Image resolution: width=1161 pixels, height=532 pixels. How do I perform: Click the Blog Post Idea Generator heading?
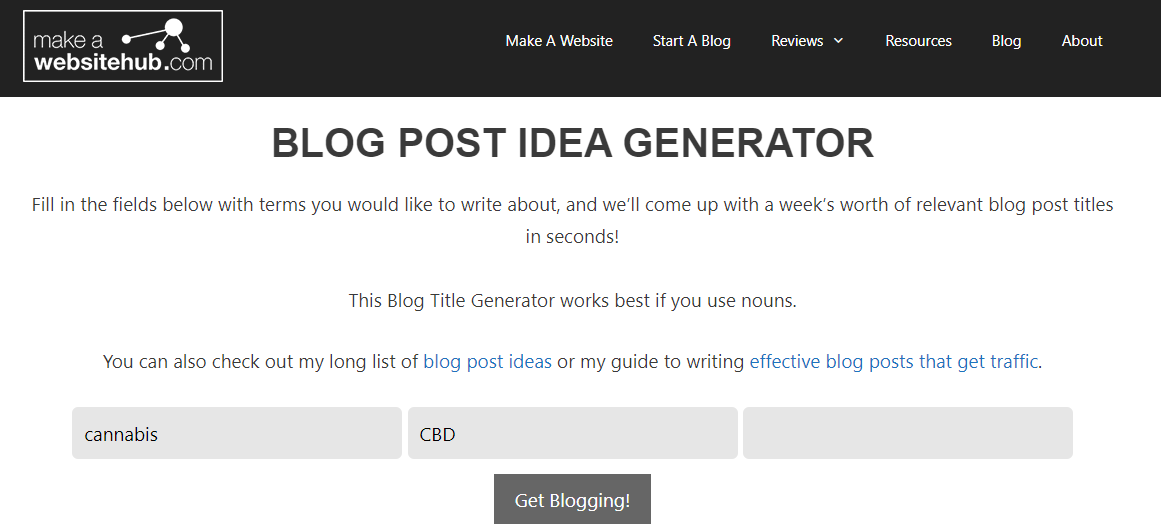coord(573,143)
